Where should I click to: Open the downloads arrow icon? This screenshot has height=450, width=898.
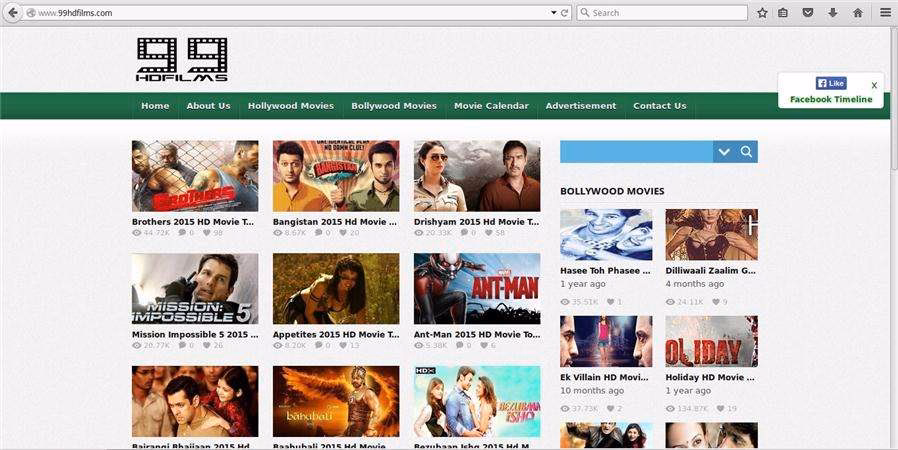click(x=833, y=13)
